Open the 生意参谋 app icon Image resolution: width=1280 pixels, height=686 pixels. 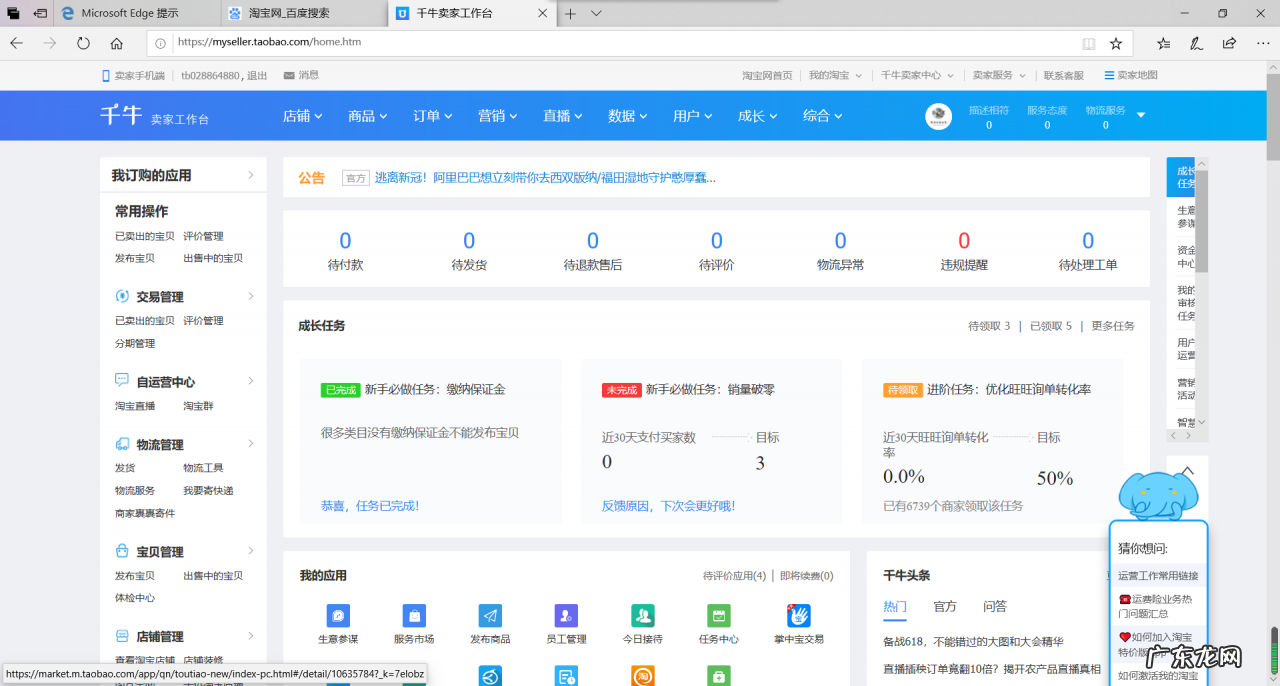[338, 616]
